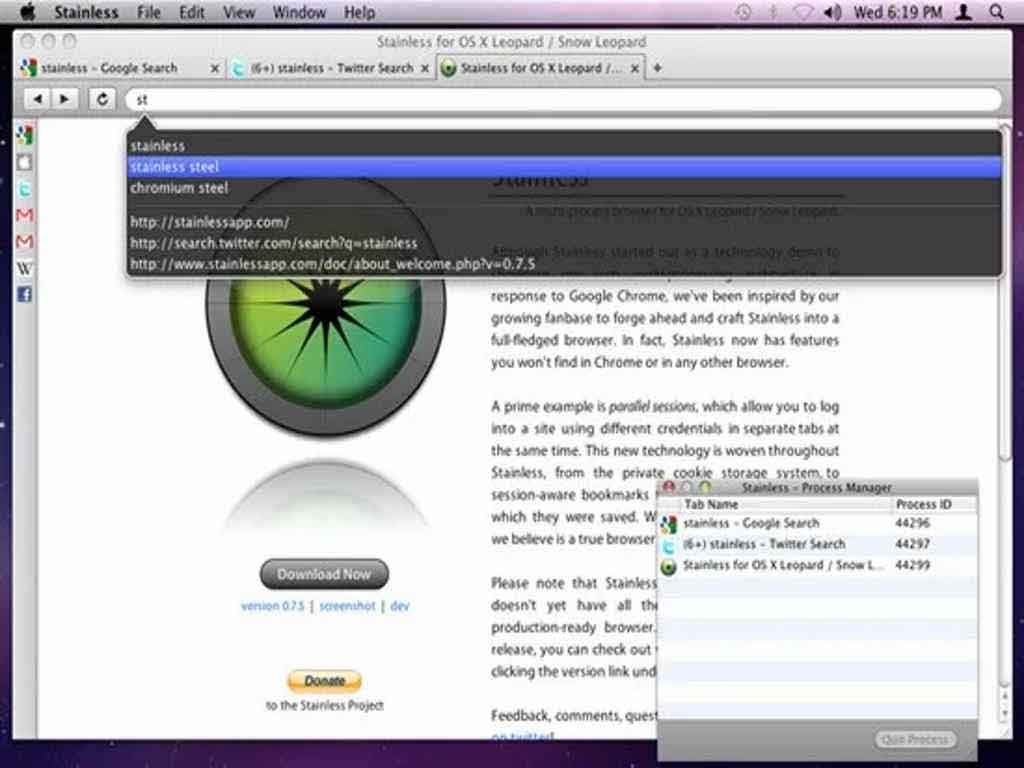This screenshot has height=768, width=1024.
Task: Click process ID 44299 cell
Action: [912, 566]
